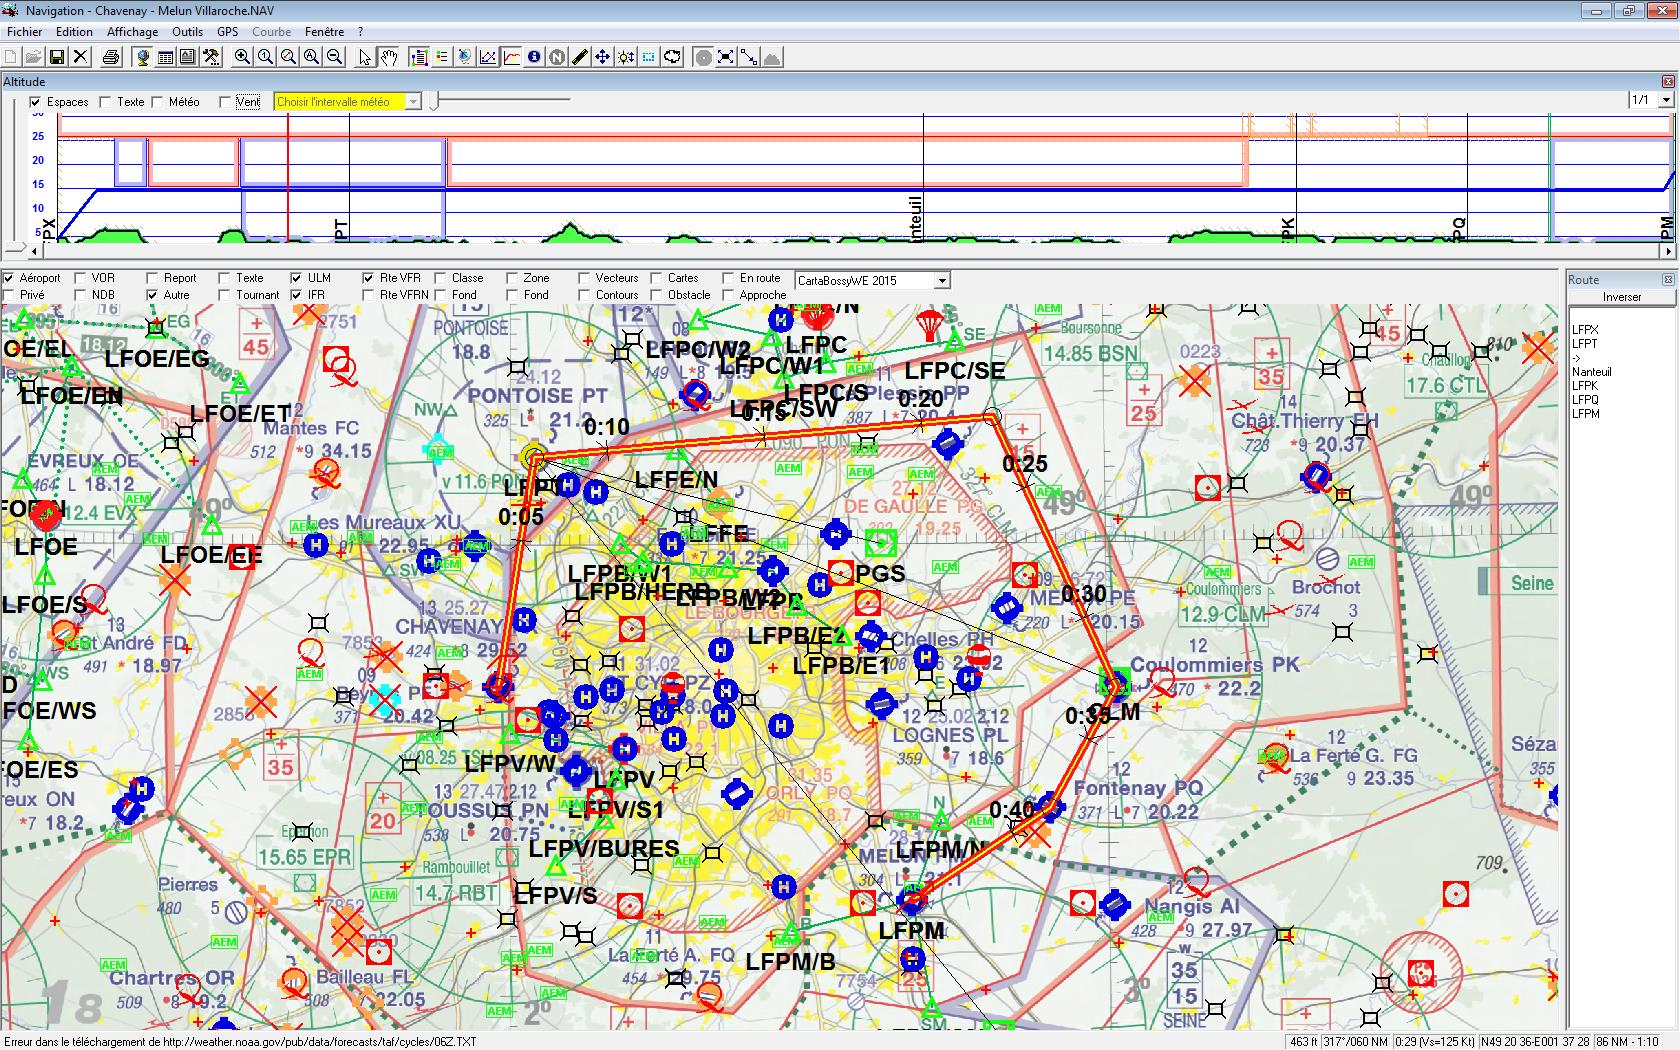Click the hammer and pick tools icon
This screenshot has width=1680, height=1050.
211,57
